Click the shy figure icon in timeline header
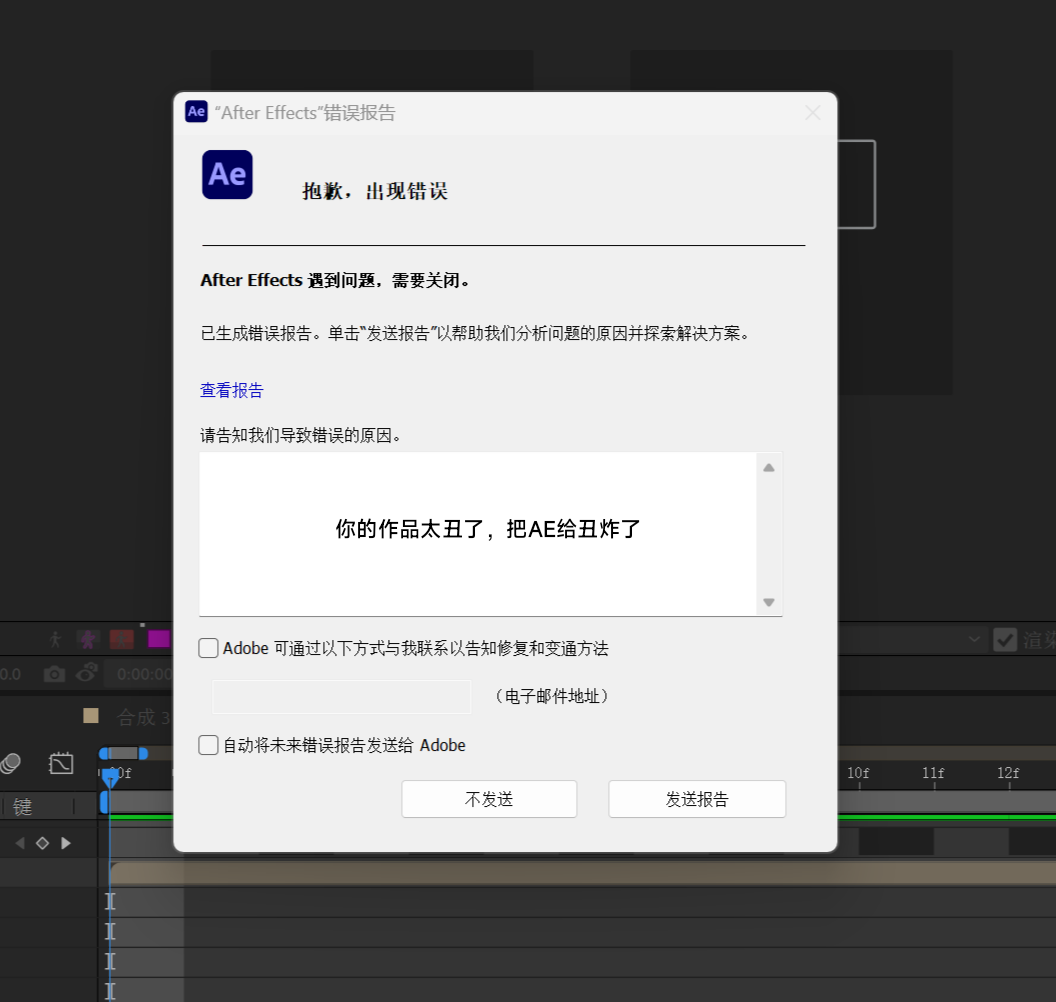Image resolution: width=1056 pixels, height=1002 pixels. point(55,639)
